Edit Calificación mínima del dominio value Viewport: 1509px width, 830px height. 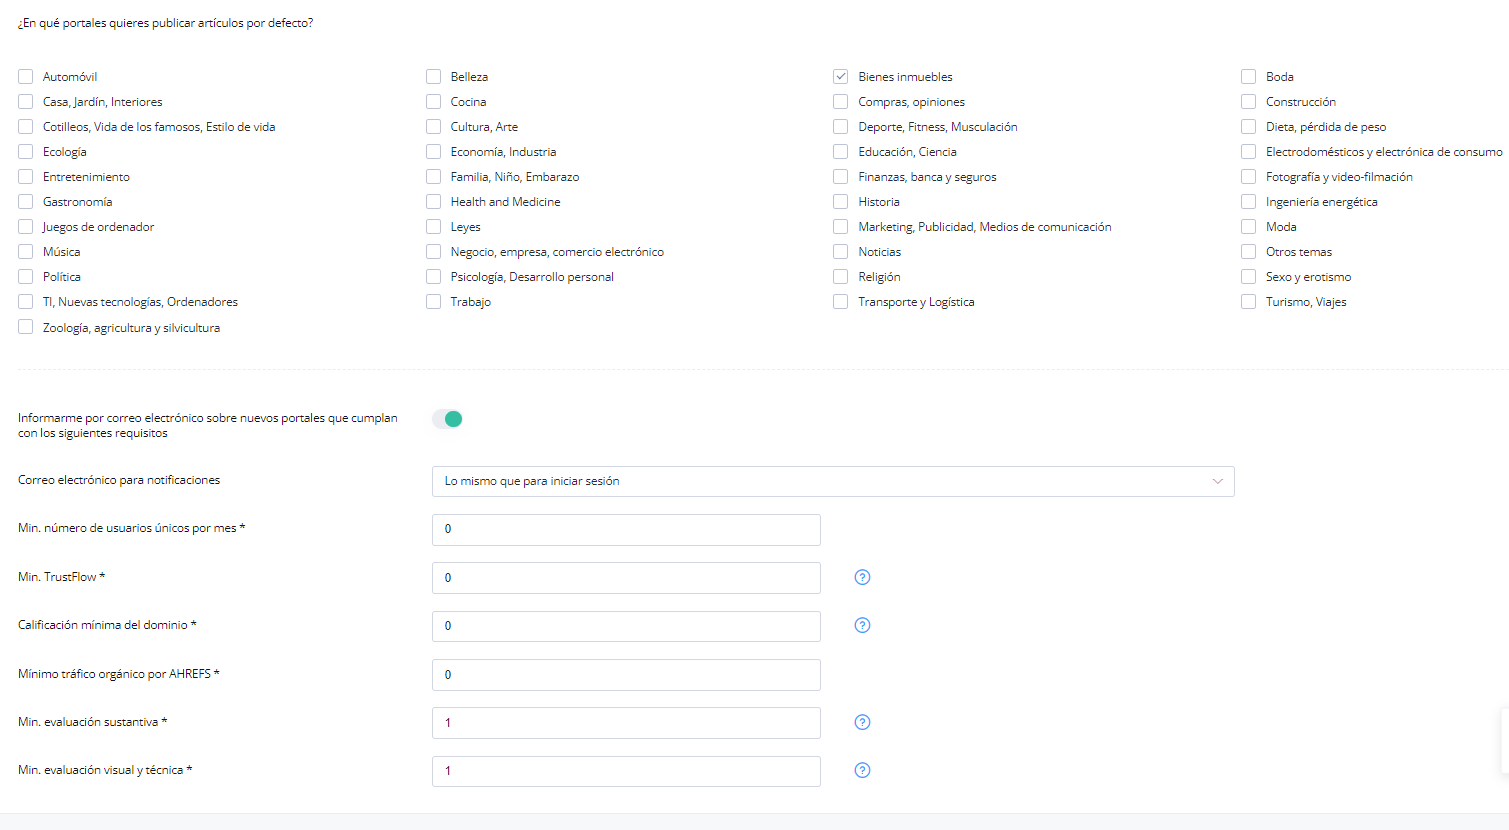pyautogui.click(x=626, y=626)
